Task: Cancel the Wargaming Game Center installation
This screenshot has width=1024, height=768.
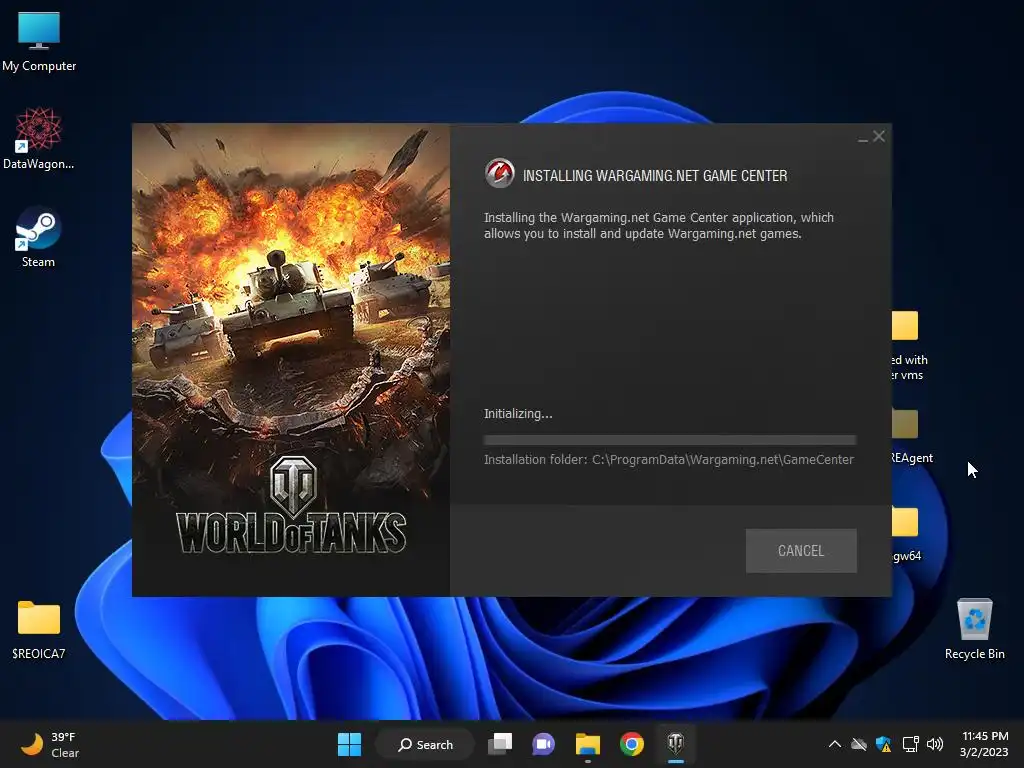Action: 801,551
